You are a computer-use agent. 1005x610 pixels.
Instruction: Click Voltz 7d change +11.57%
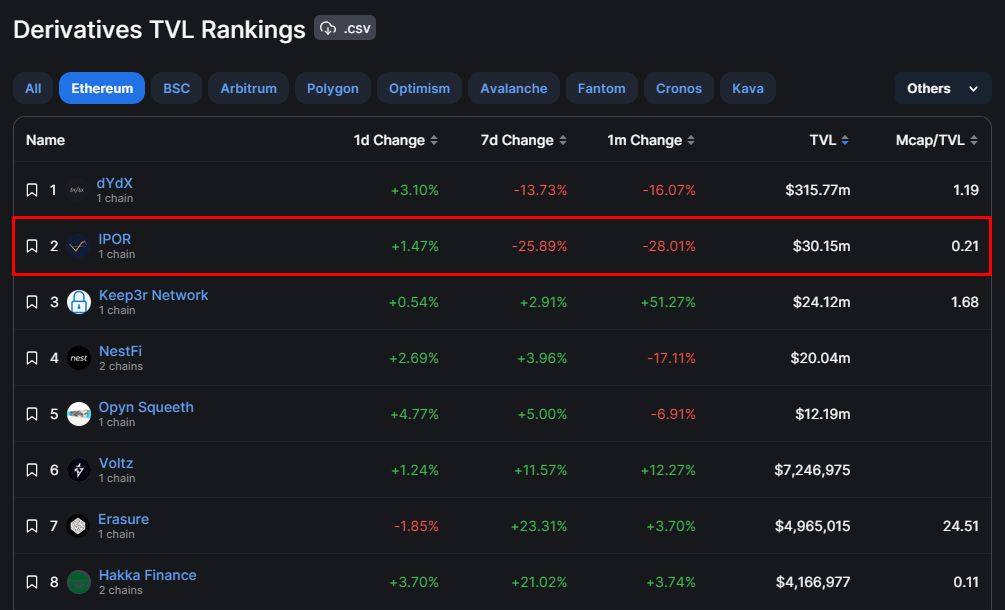click(x=540, y=470)
